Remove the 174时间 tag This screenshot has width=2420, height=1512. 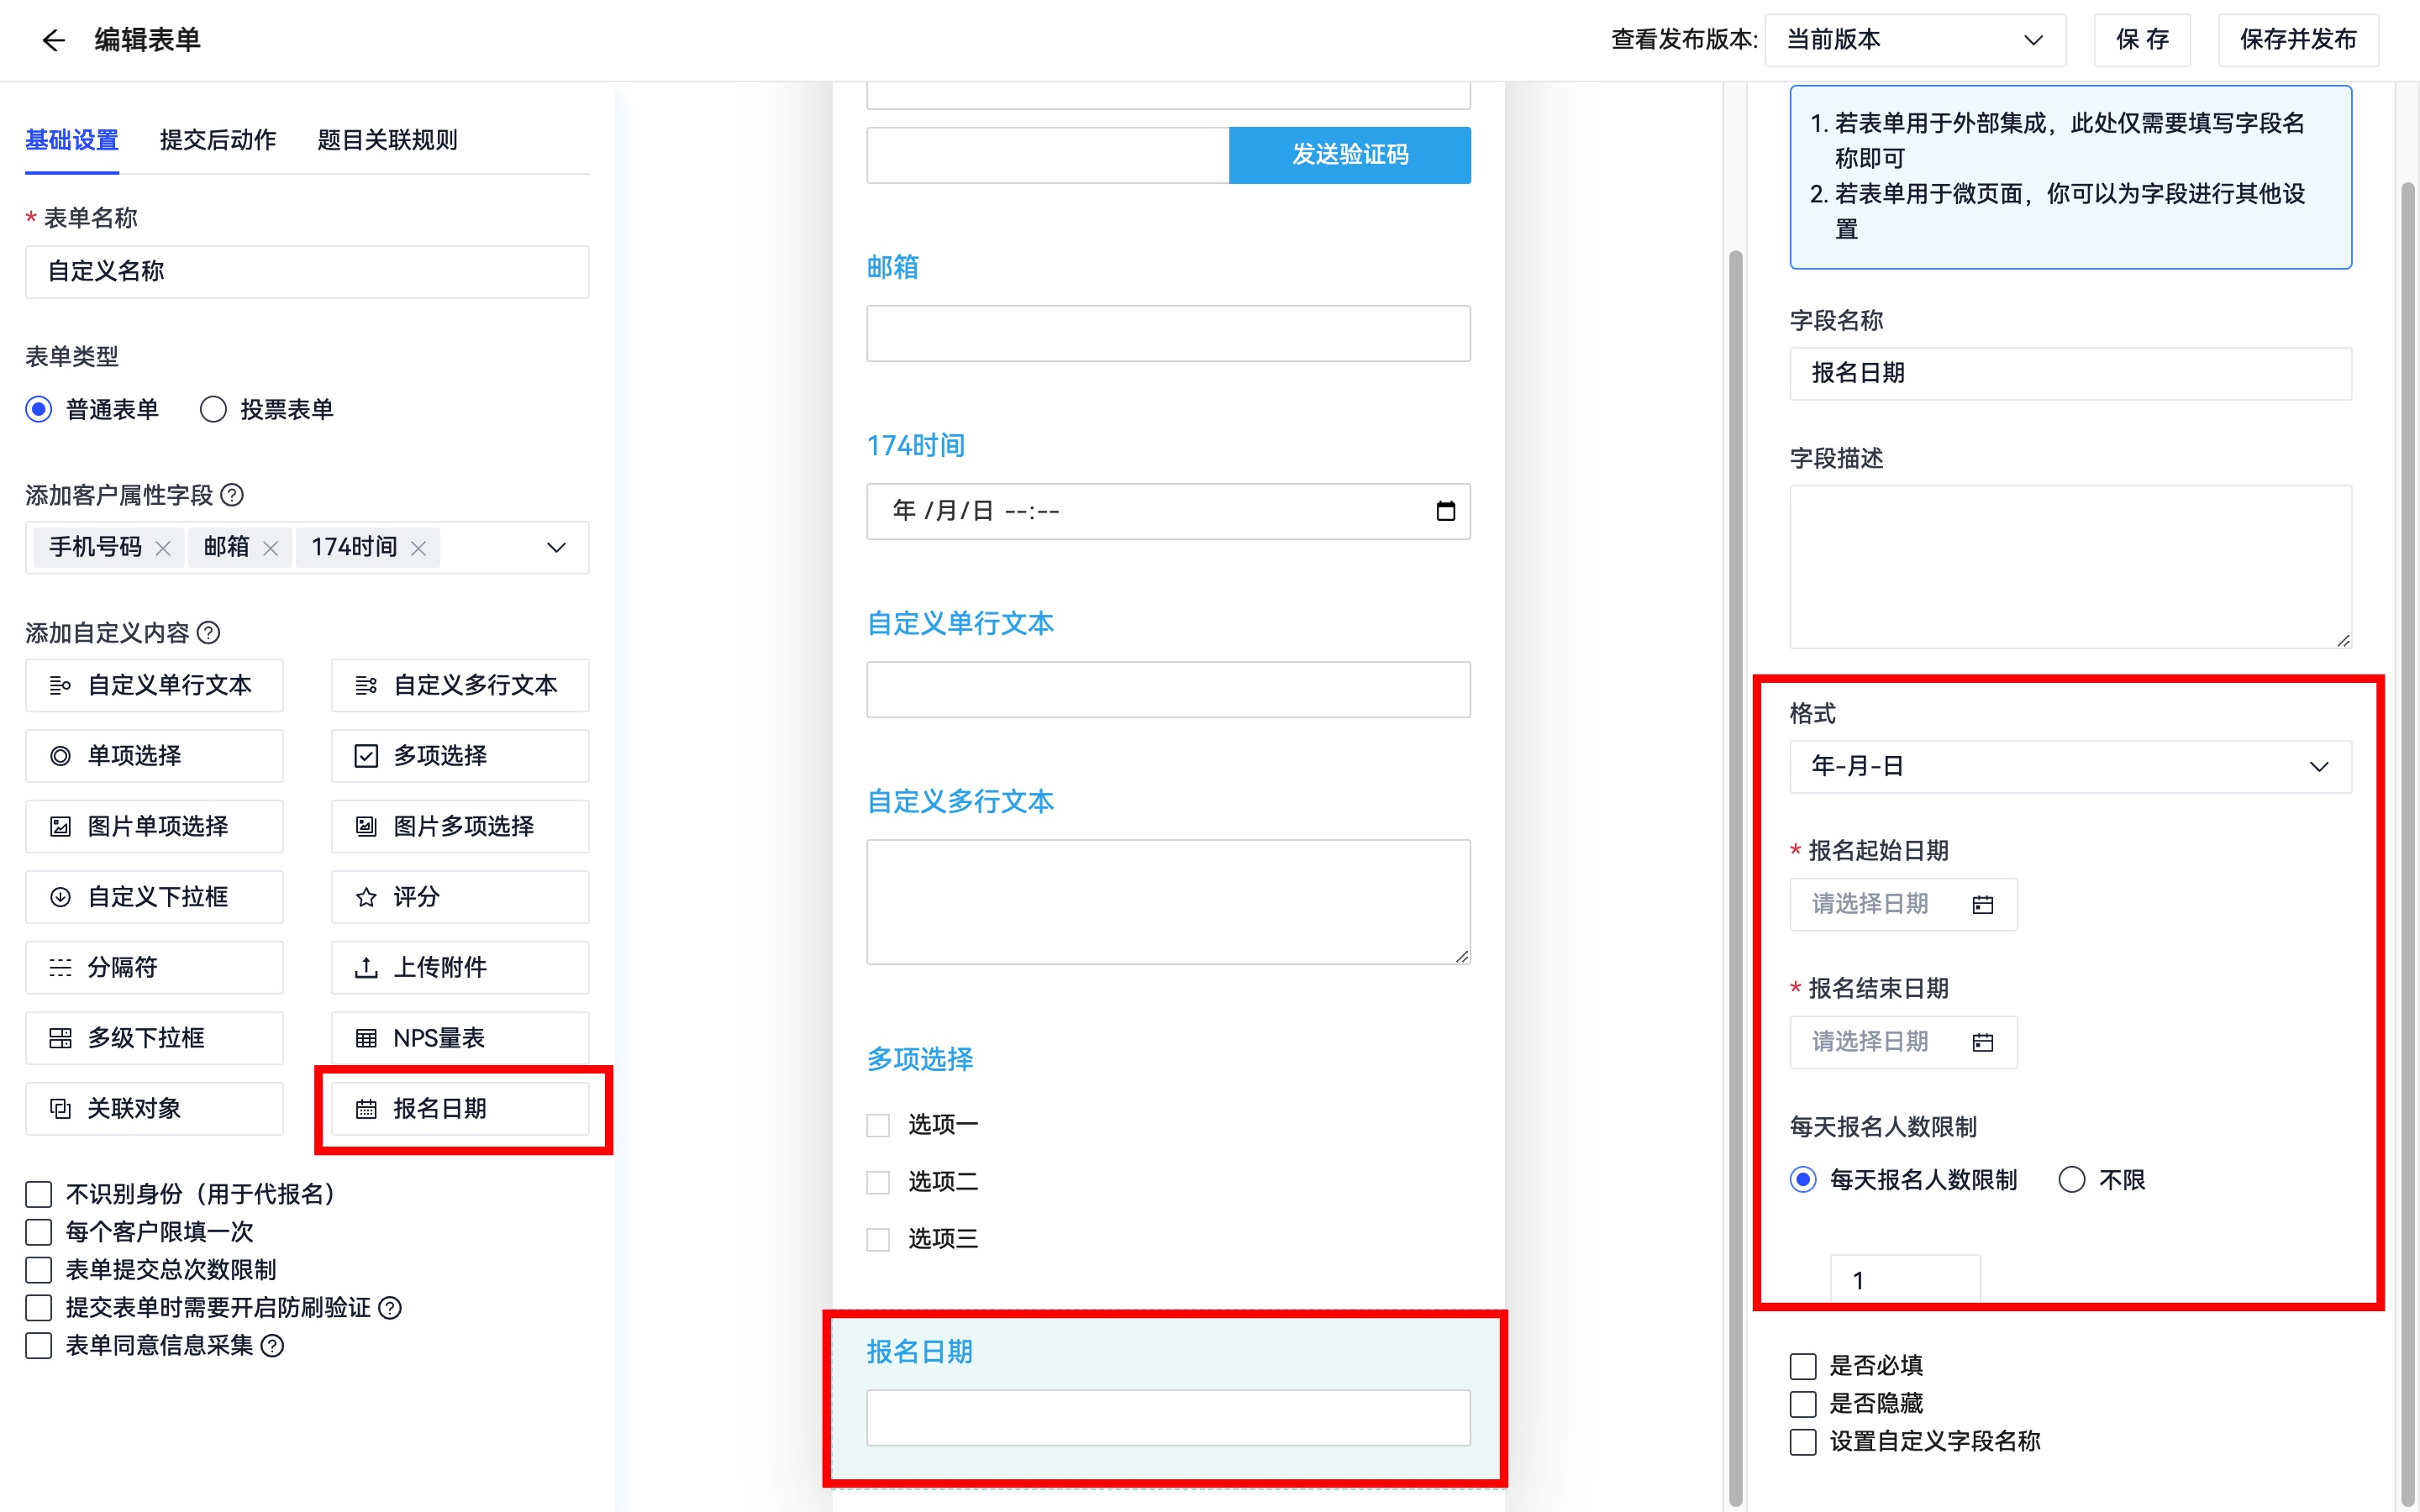(418, 548)
